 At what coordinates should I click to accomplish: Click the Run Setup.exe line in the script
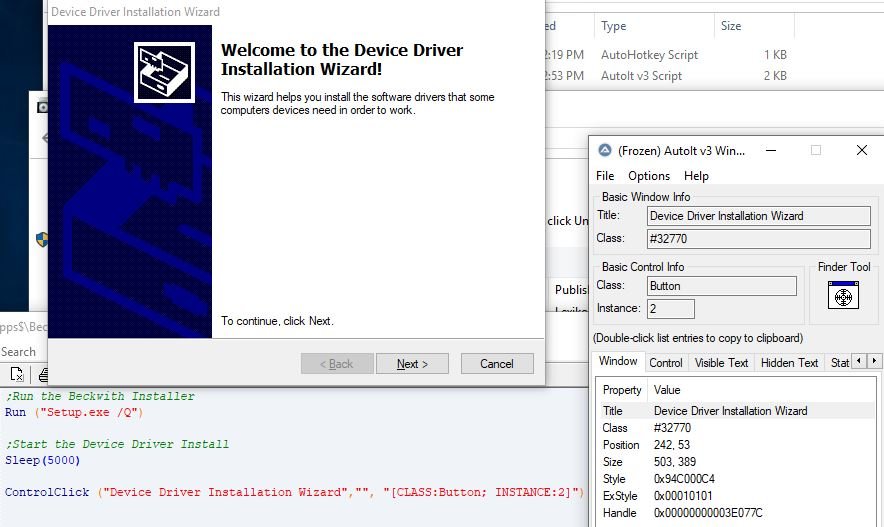click(x=74, y=412)
